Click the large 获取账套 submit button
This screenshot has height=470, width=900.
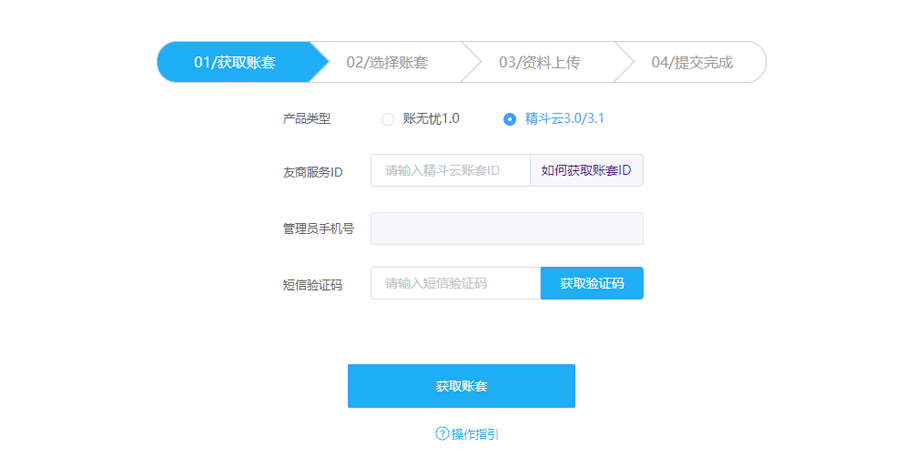[x=461, y=386]
